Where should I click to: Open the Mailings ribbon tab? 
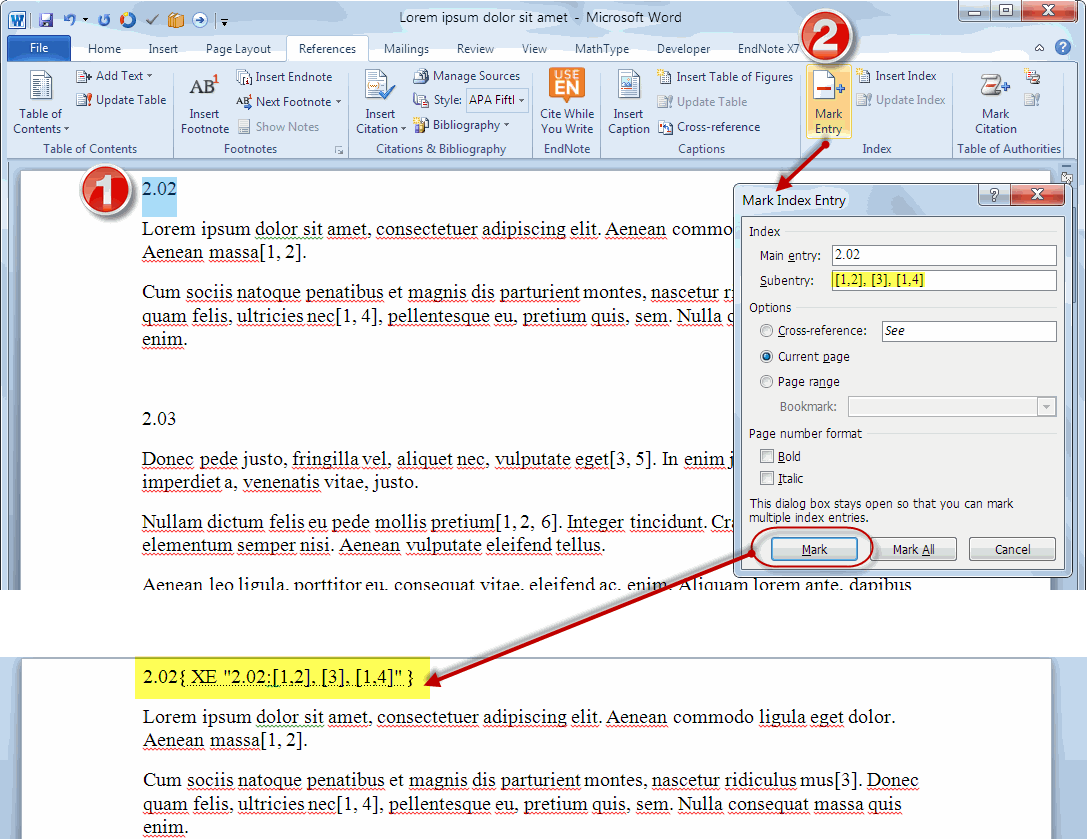(406, 48)
